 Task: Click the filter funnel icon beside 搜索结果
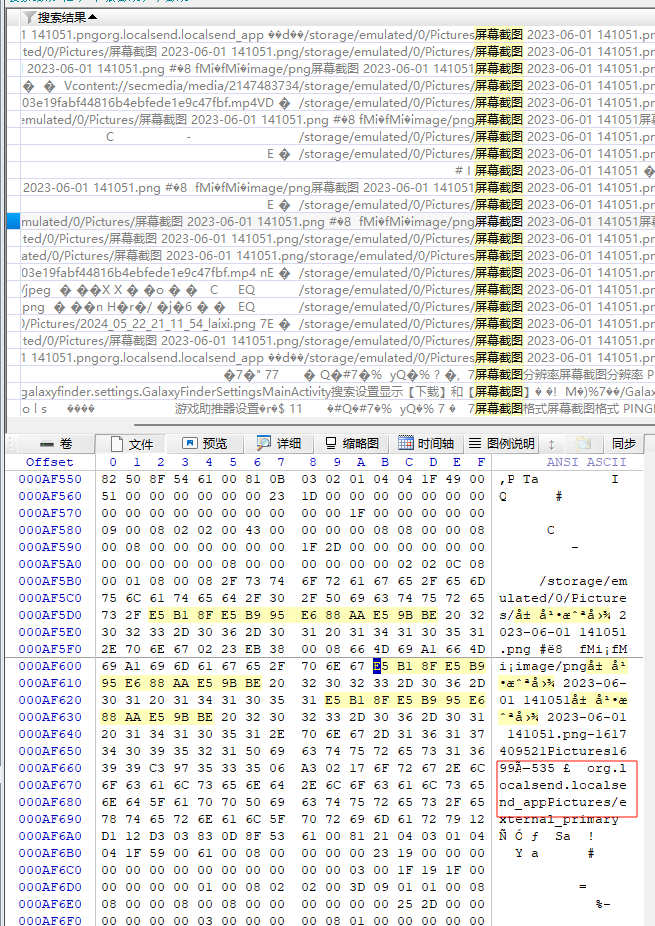pyautogui.click(x=29, y=18)
